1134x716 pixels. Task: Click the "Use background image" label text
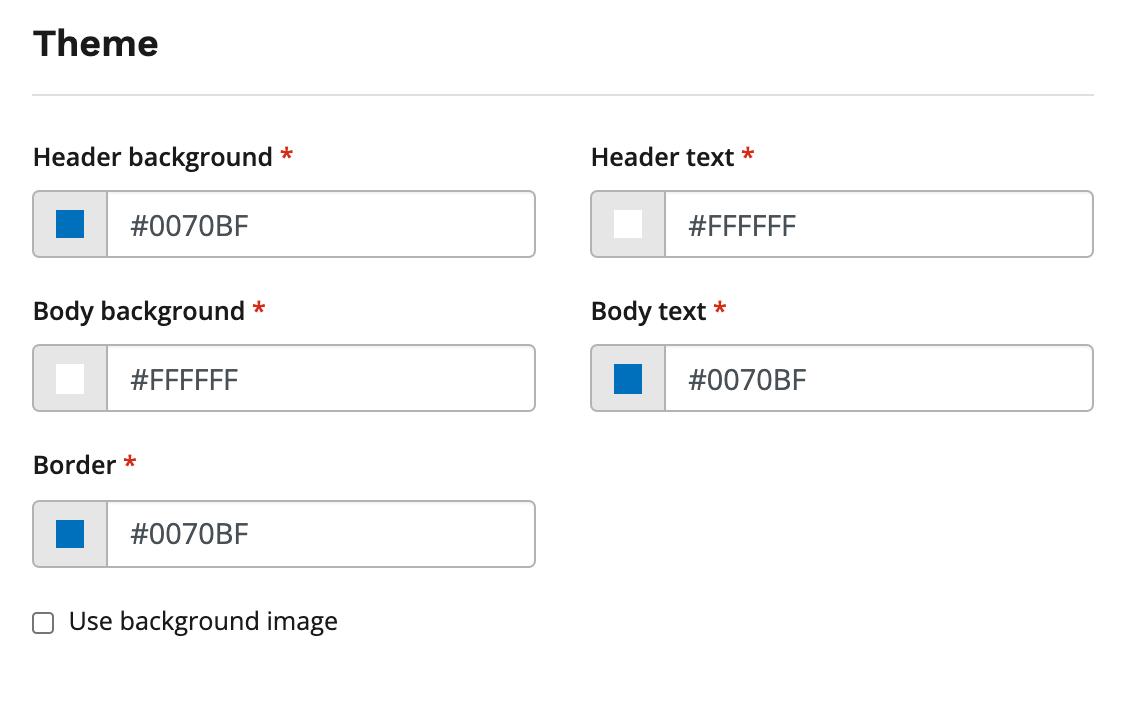click(x=203, y=622)
